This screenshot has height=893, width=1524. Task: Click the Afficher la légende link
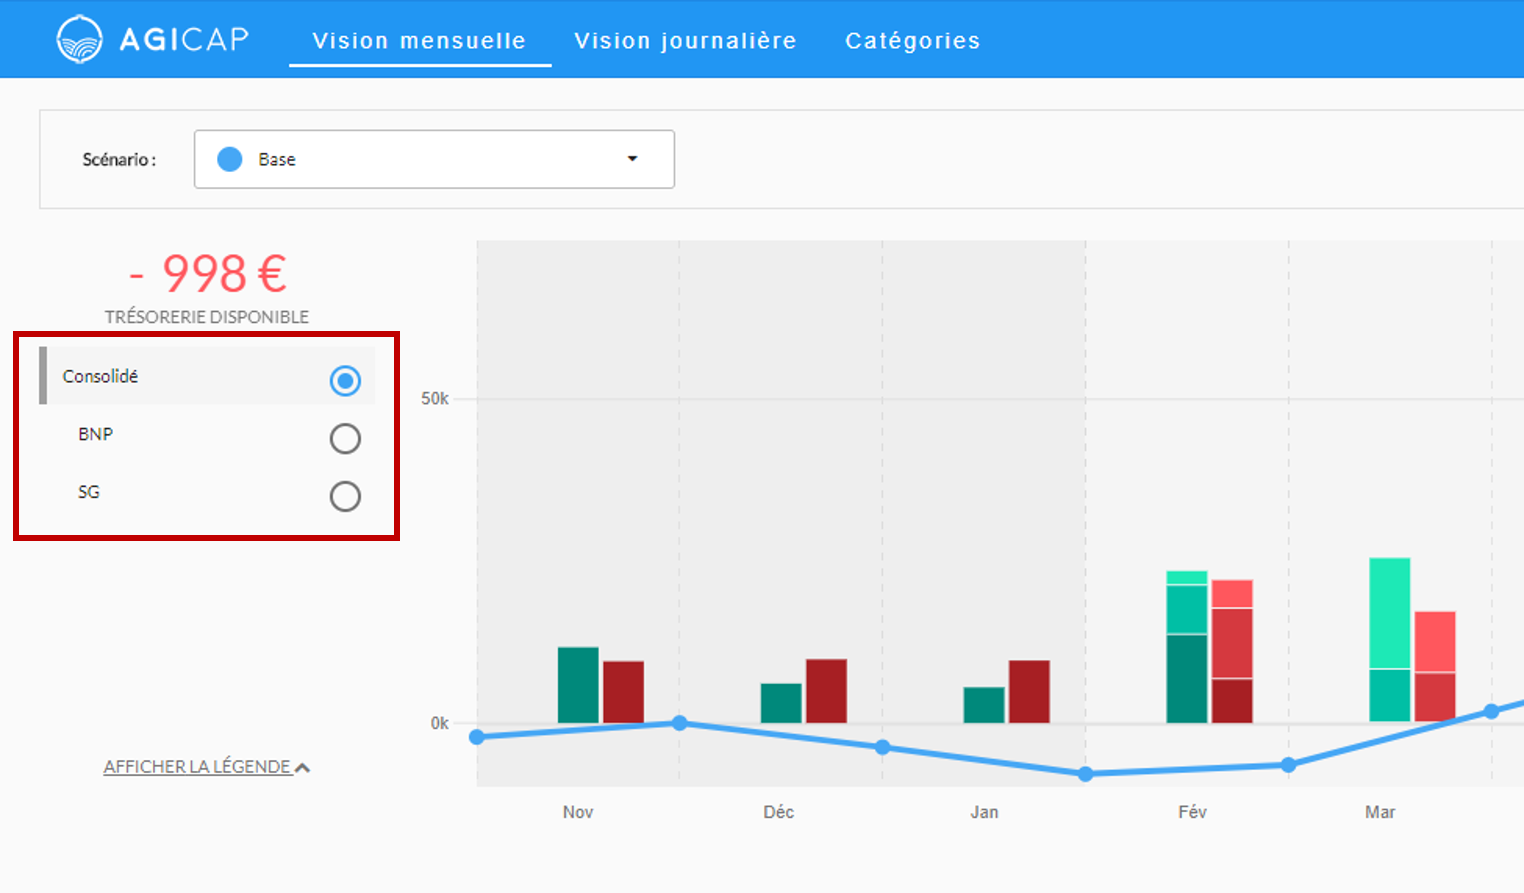pyautogui.click(x=197, y=767)
